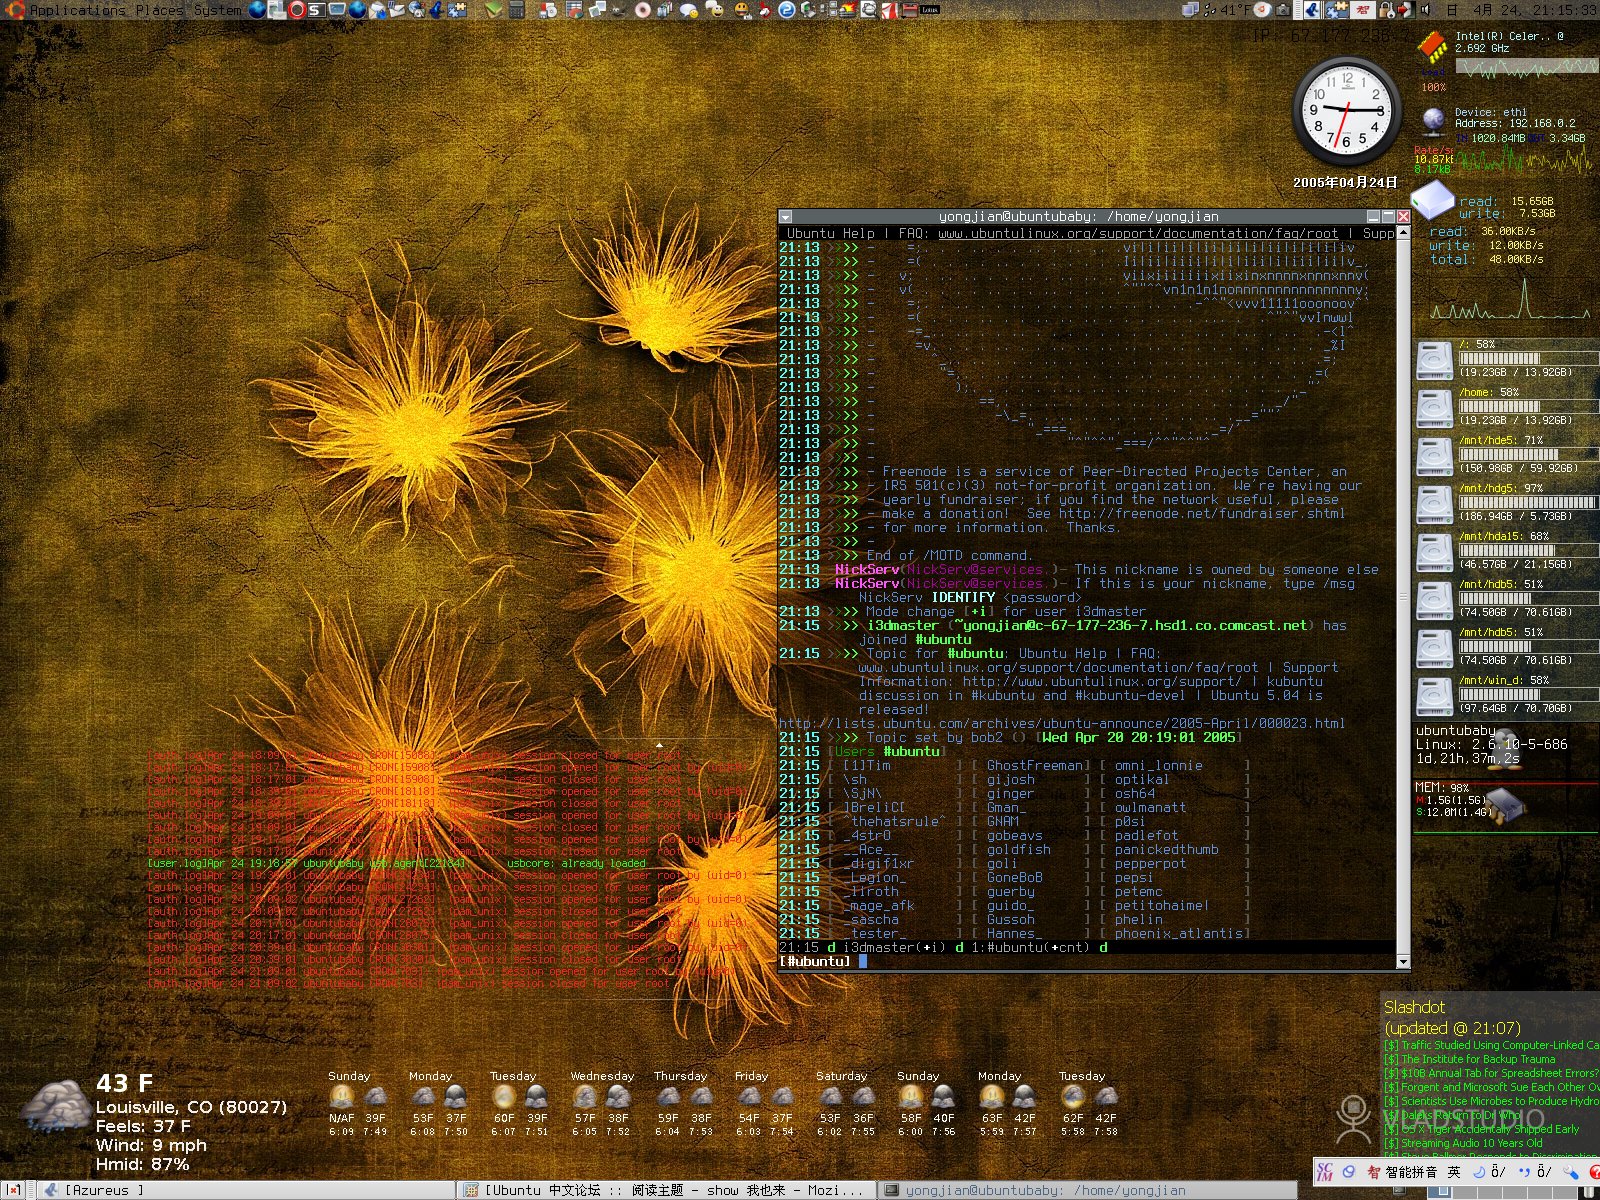Take a screenshot with the camera tray icon
1600x1200 pixels.
coord(1282,10)
